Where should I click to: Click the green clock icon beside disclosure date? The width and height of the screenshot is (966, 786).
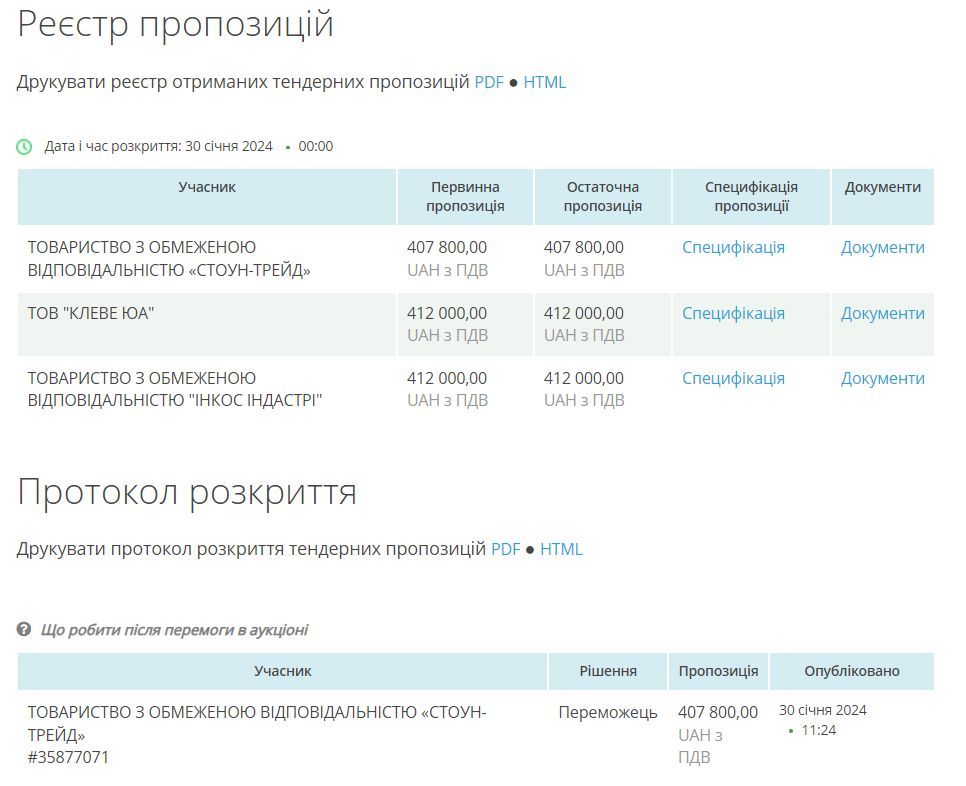click(23, 145)
